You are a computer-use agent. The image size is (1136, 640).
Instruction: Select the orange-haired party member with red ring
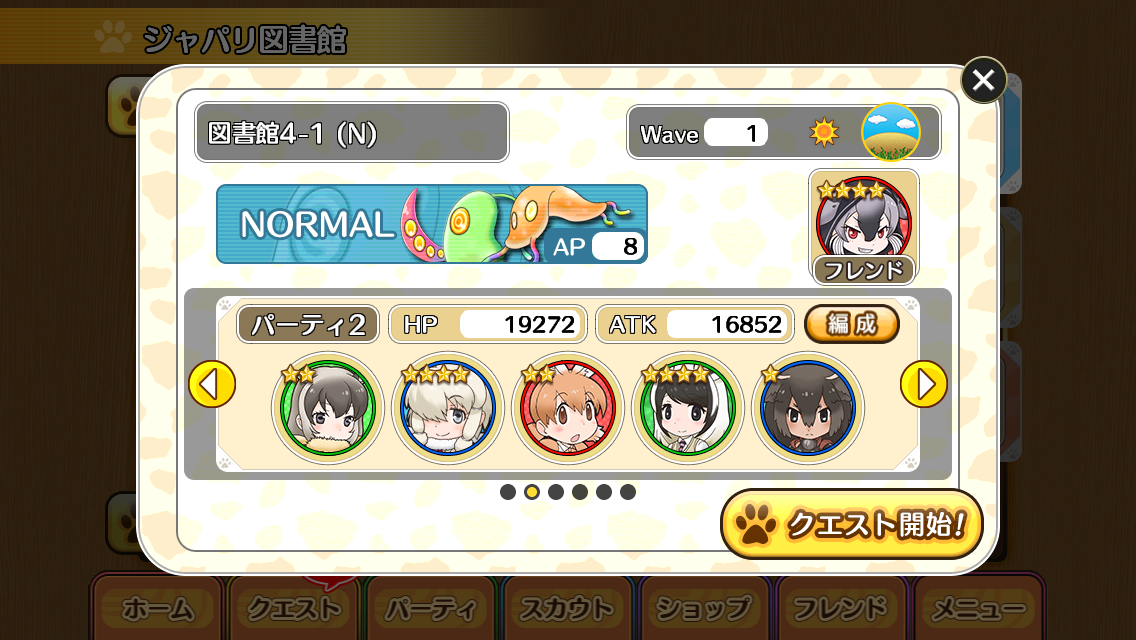[568, 407]
